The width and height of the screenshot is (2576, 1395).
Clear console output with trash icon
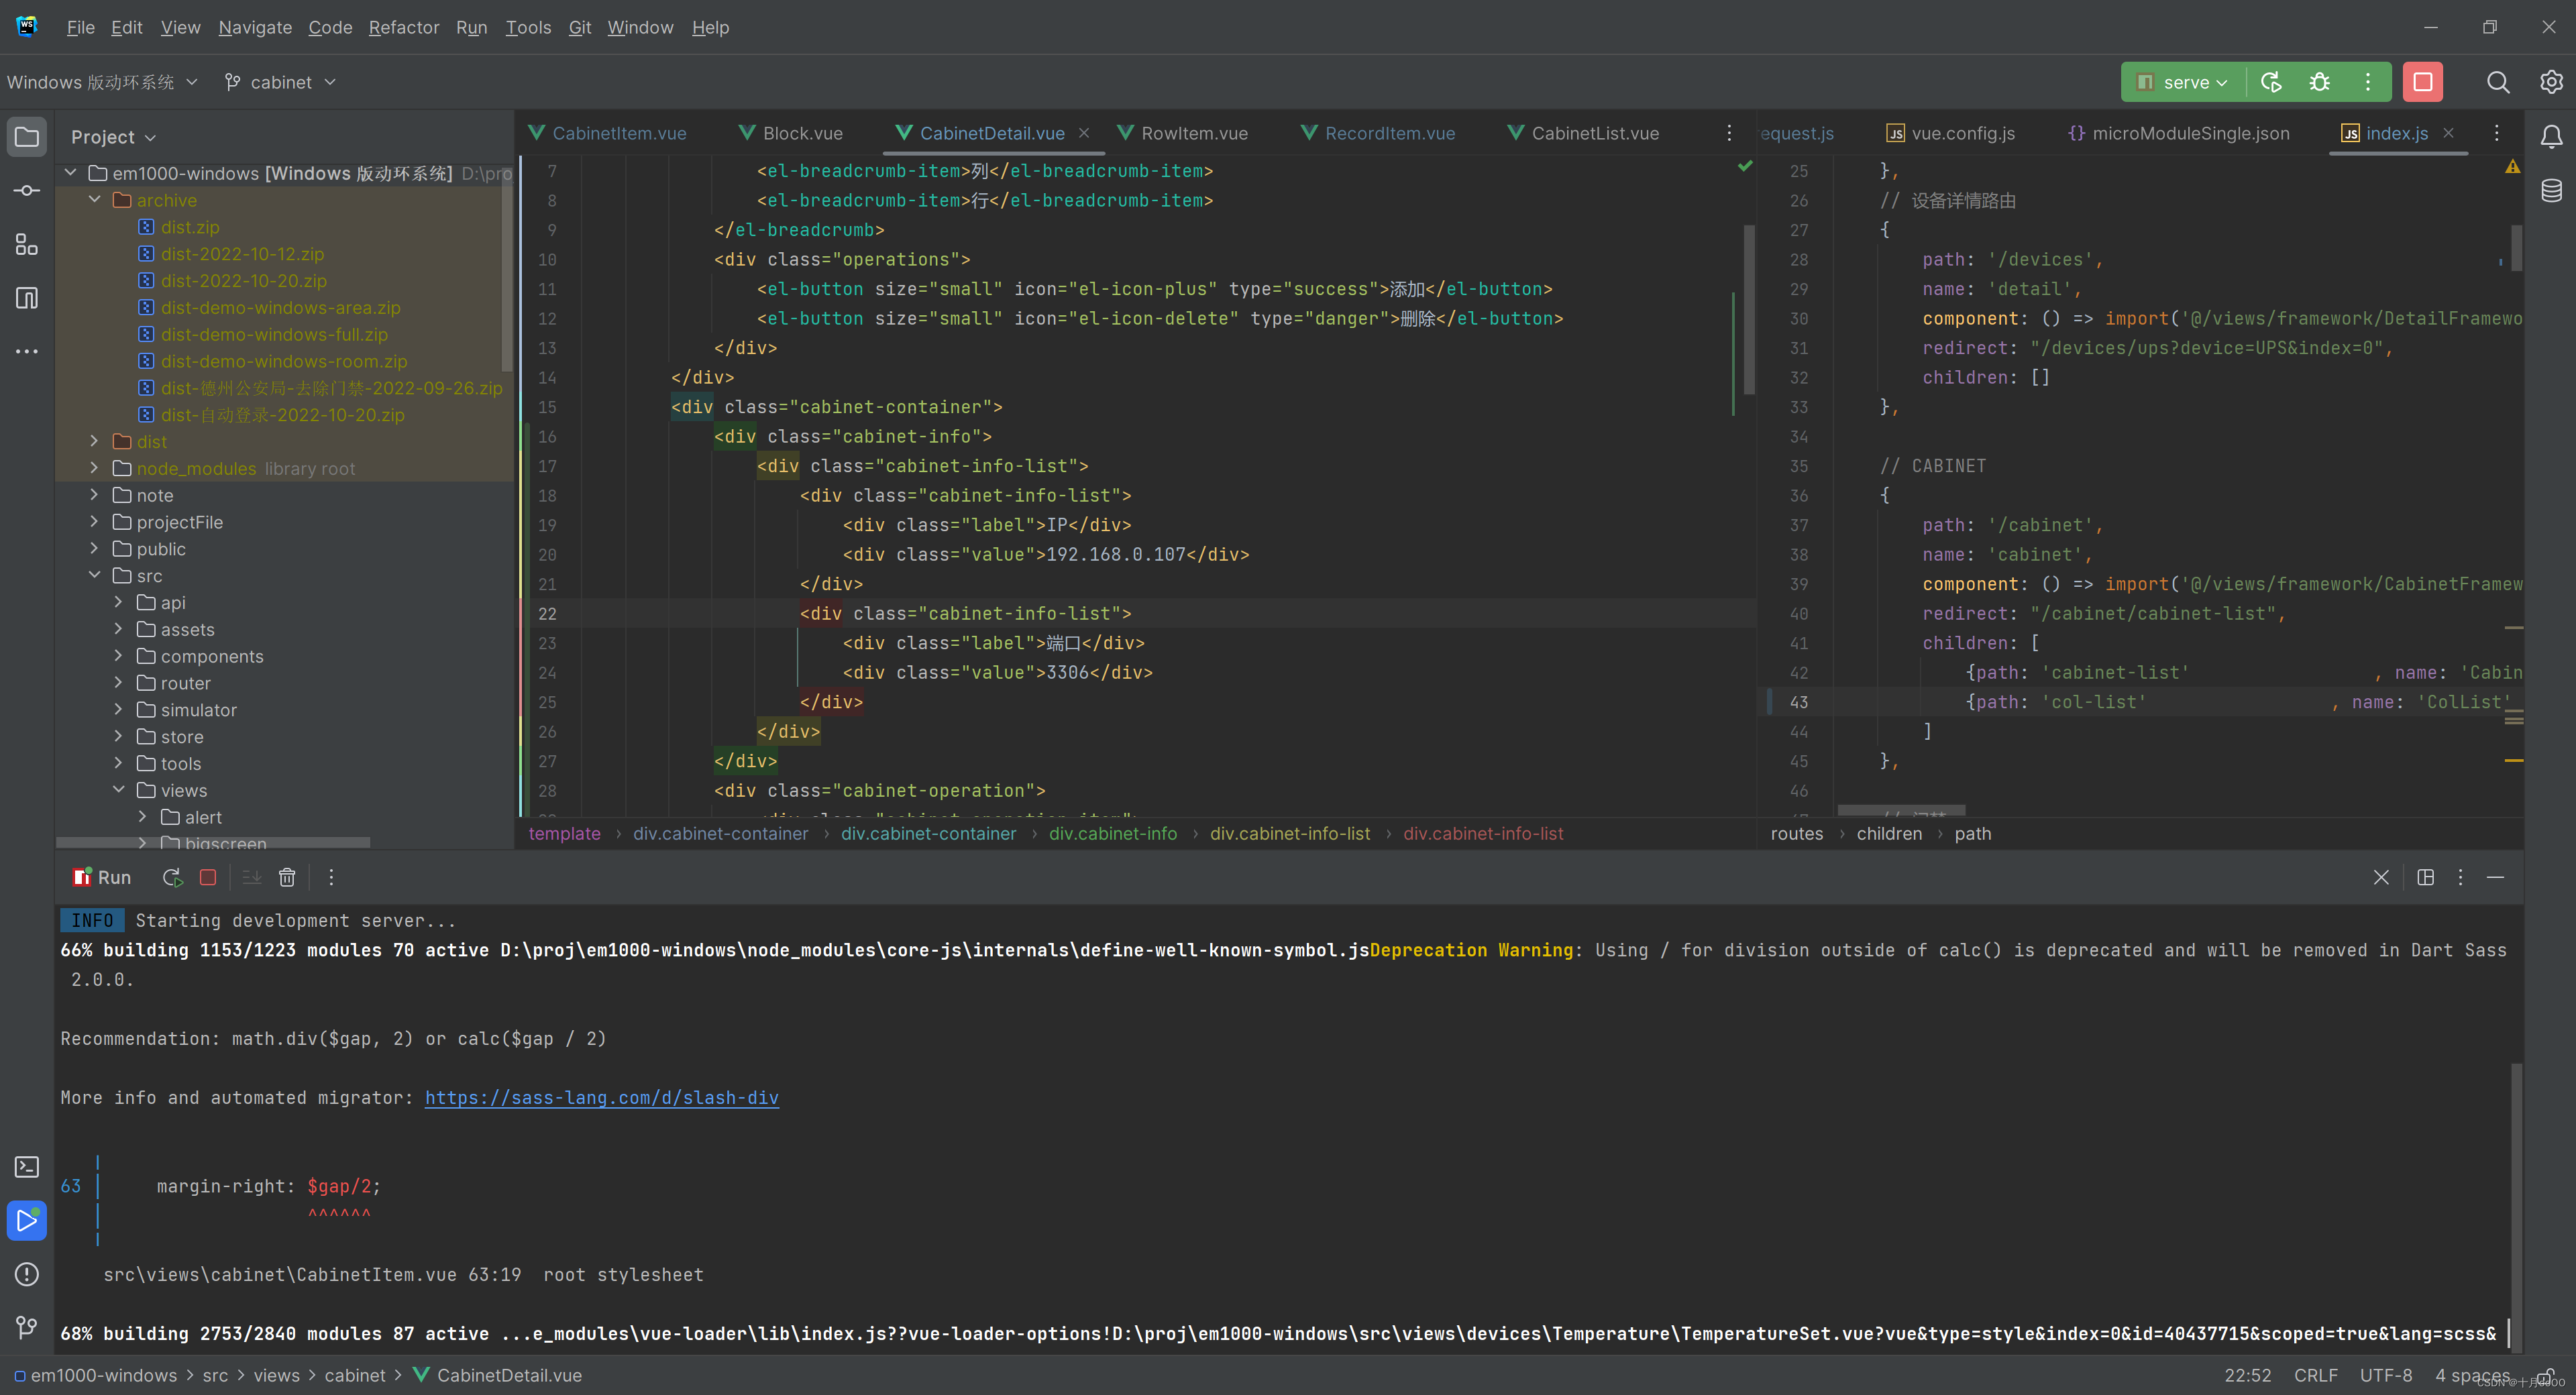[287, 877]
